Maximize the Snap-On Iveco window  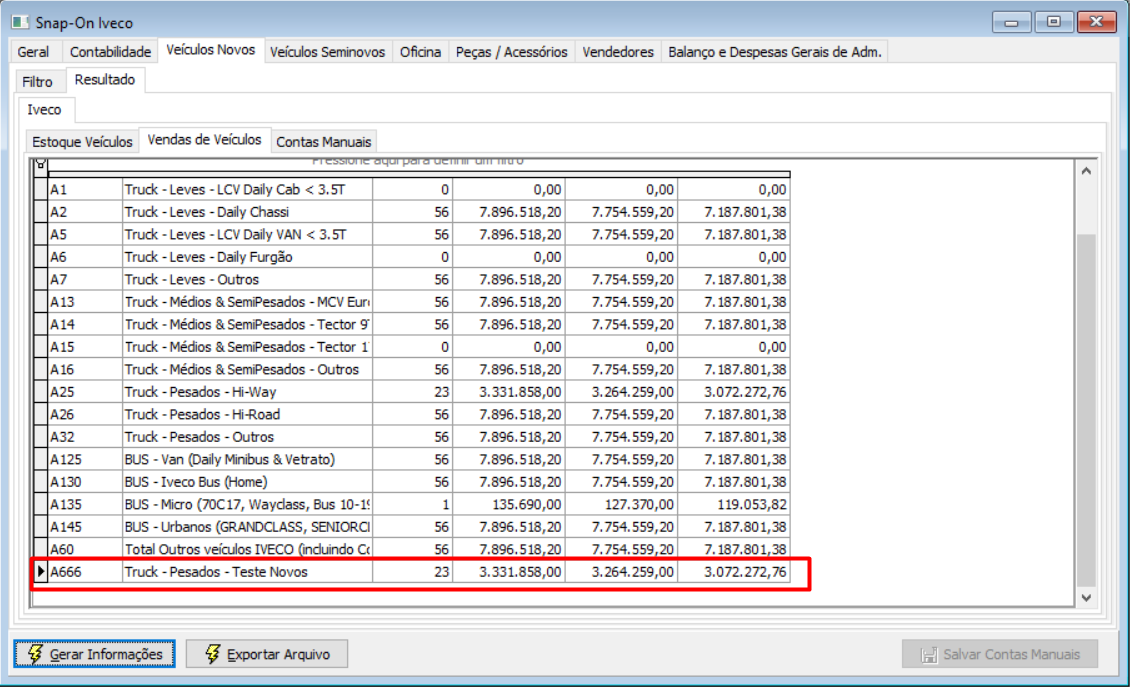tap(1053, 22)
